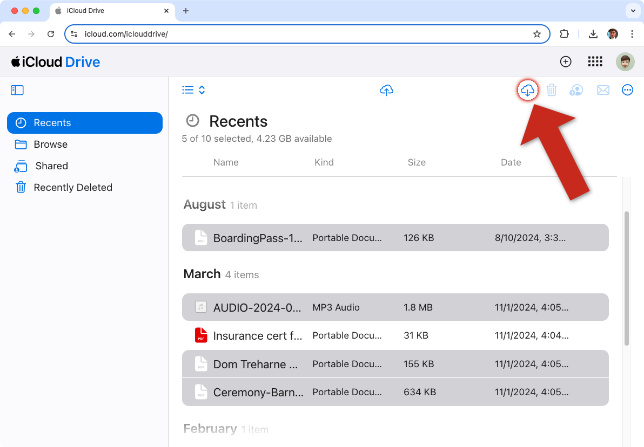The image size is (644, 447).
Task: Open the view sort chevron dropdown
Action: 202,90
